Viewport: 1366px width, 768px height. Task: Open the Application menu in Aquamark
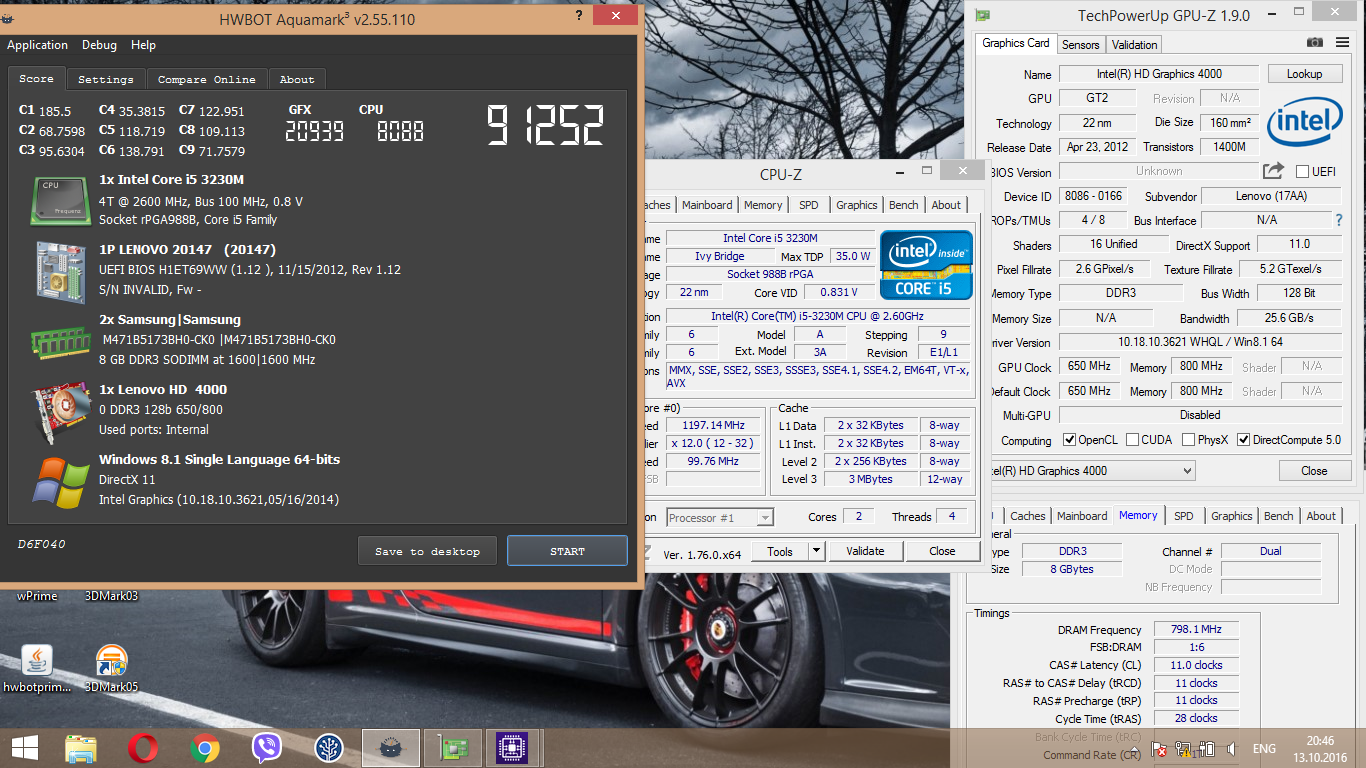point(38,45)
